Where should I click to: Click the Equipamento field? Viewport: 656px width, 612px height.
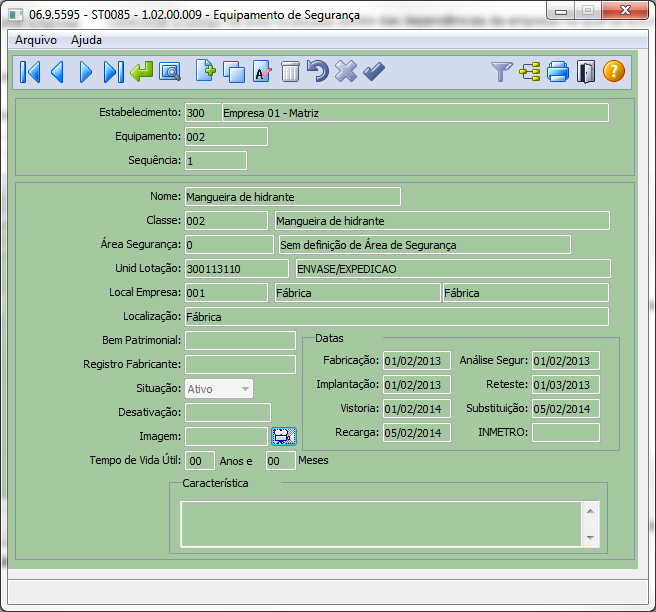point(226,137)
